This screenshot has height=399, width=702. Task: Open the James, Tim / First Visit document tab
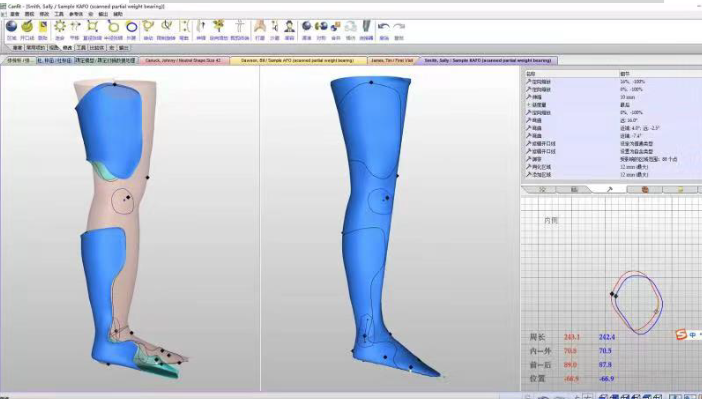click(392, 60)
